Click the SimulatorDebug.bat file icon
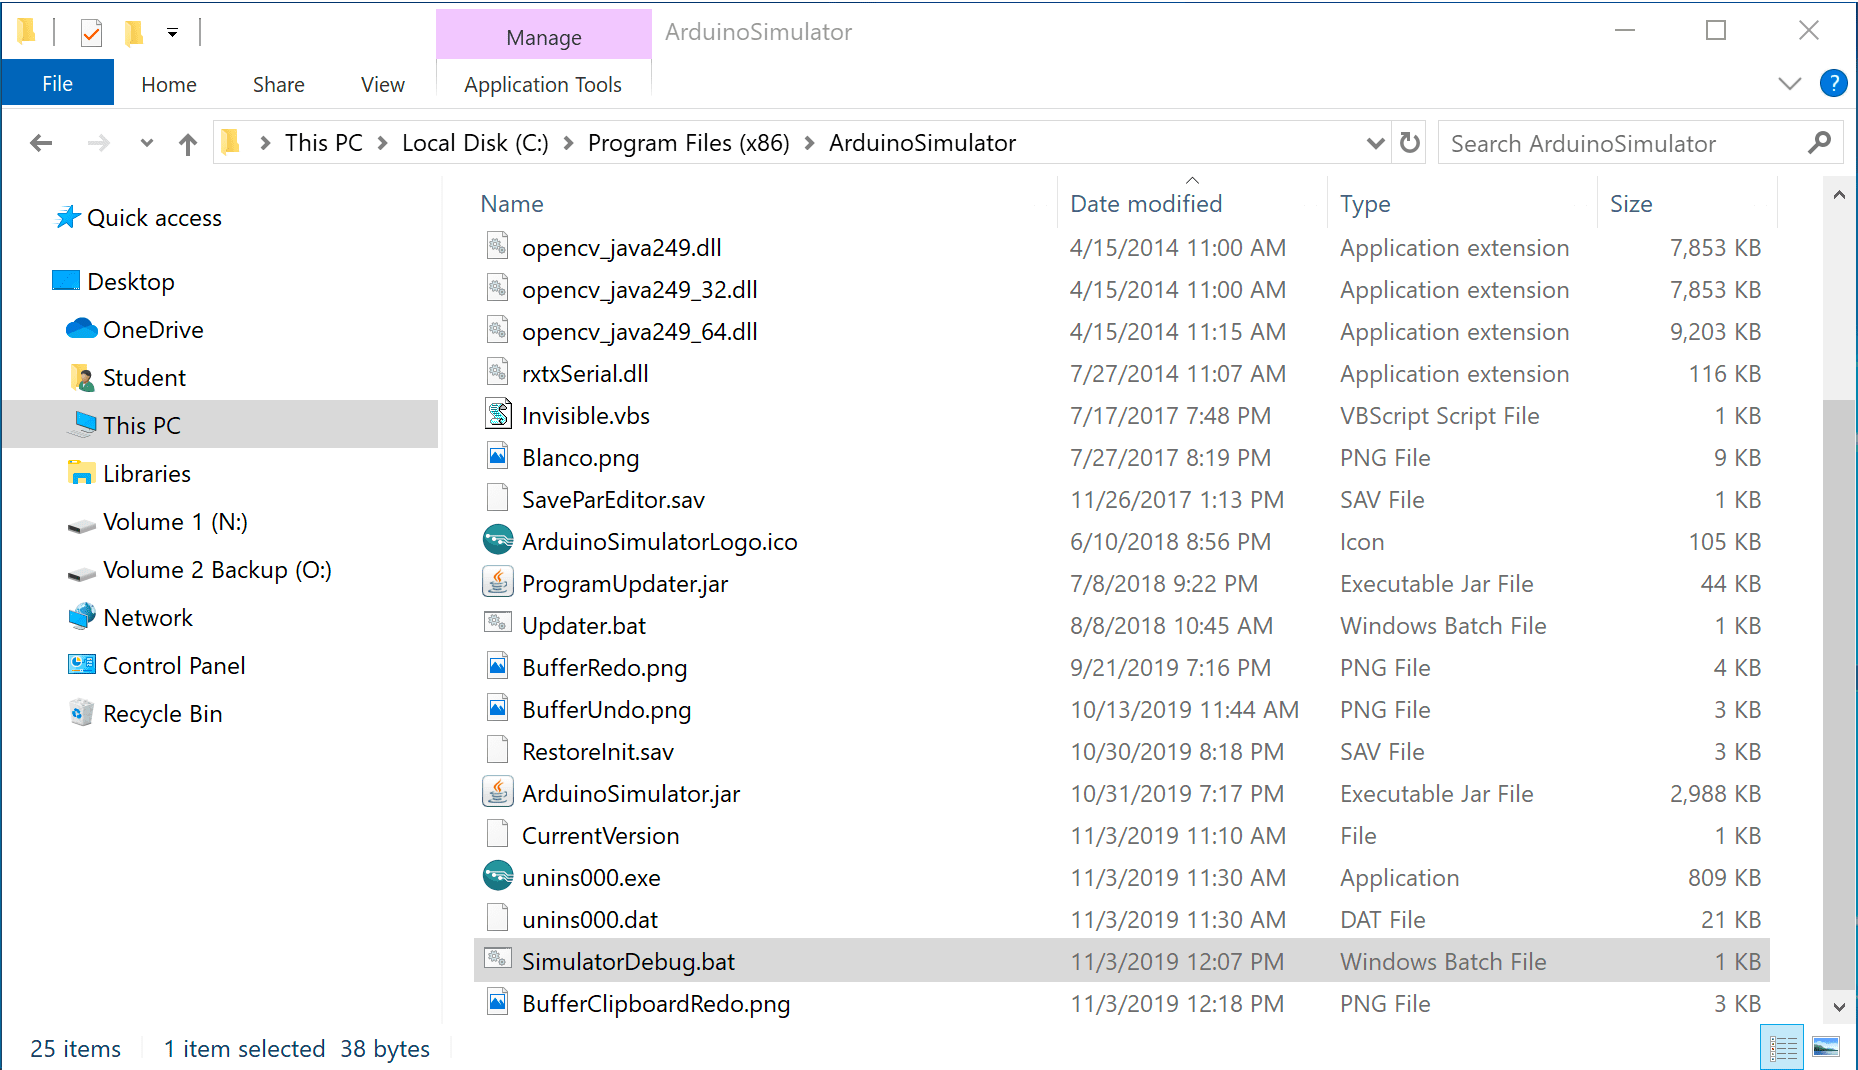 coord(497,960)
